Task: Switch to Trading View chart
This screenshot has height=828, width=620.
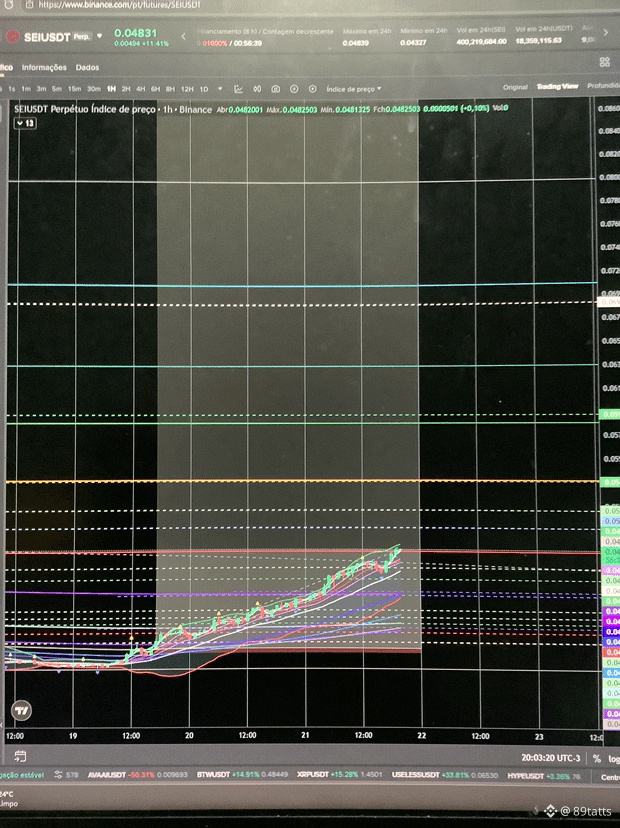Action: click(558, 86)
